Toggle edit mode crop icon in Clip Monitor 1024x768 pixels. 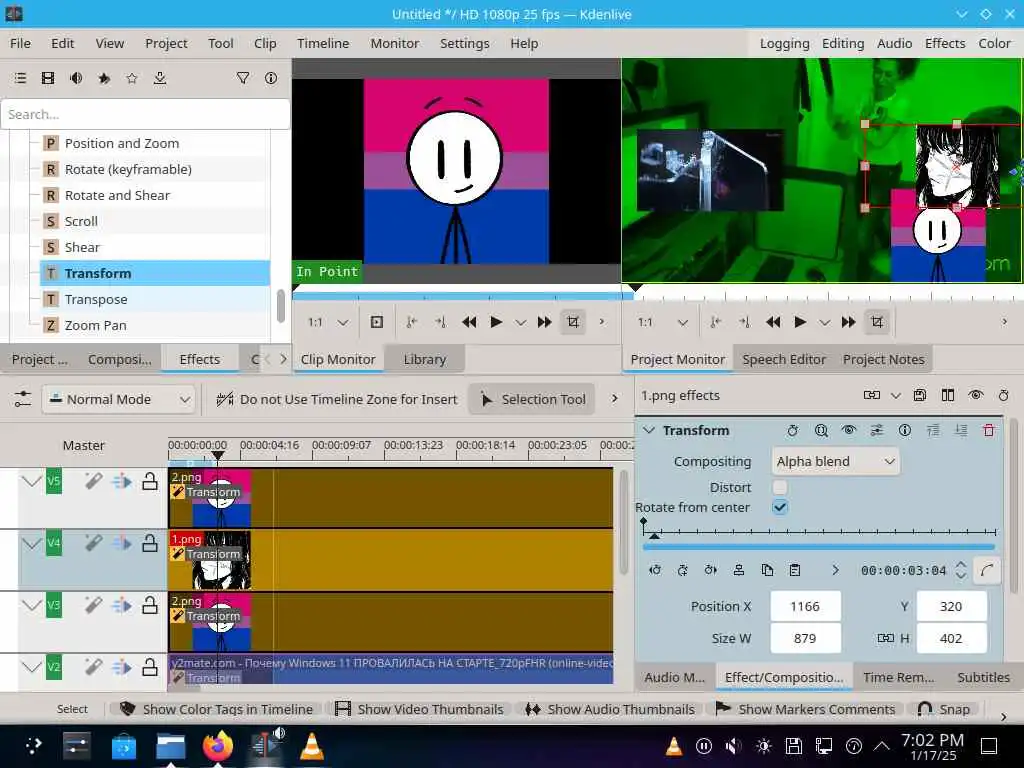click(573, 322)
